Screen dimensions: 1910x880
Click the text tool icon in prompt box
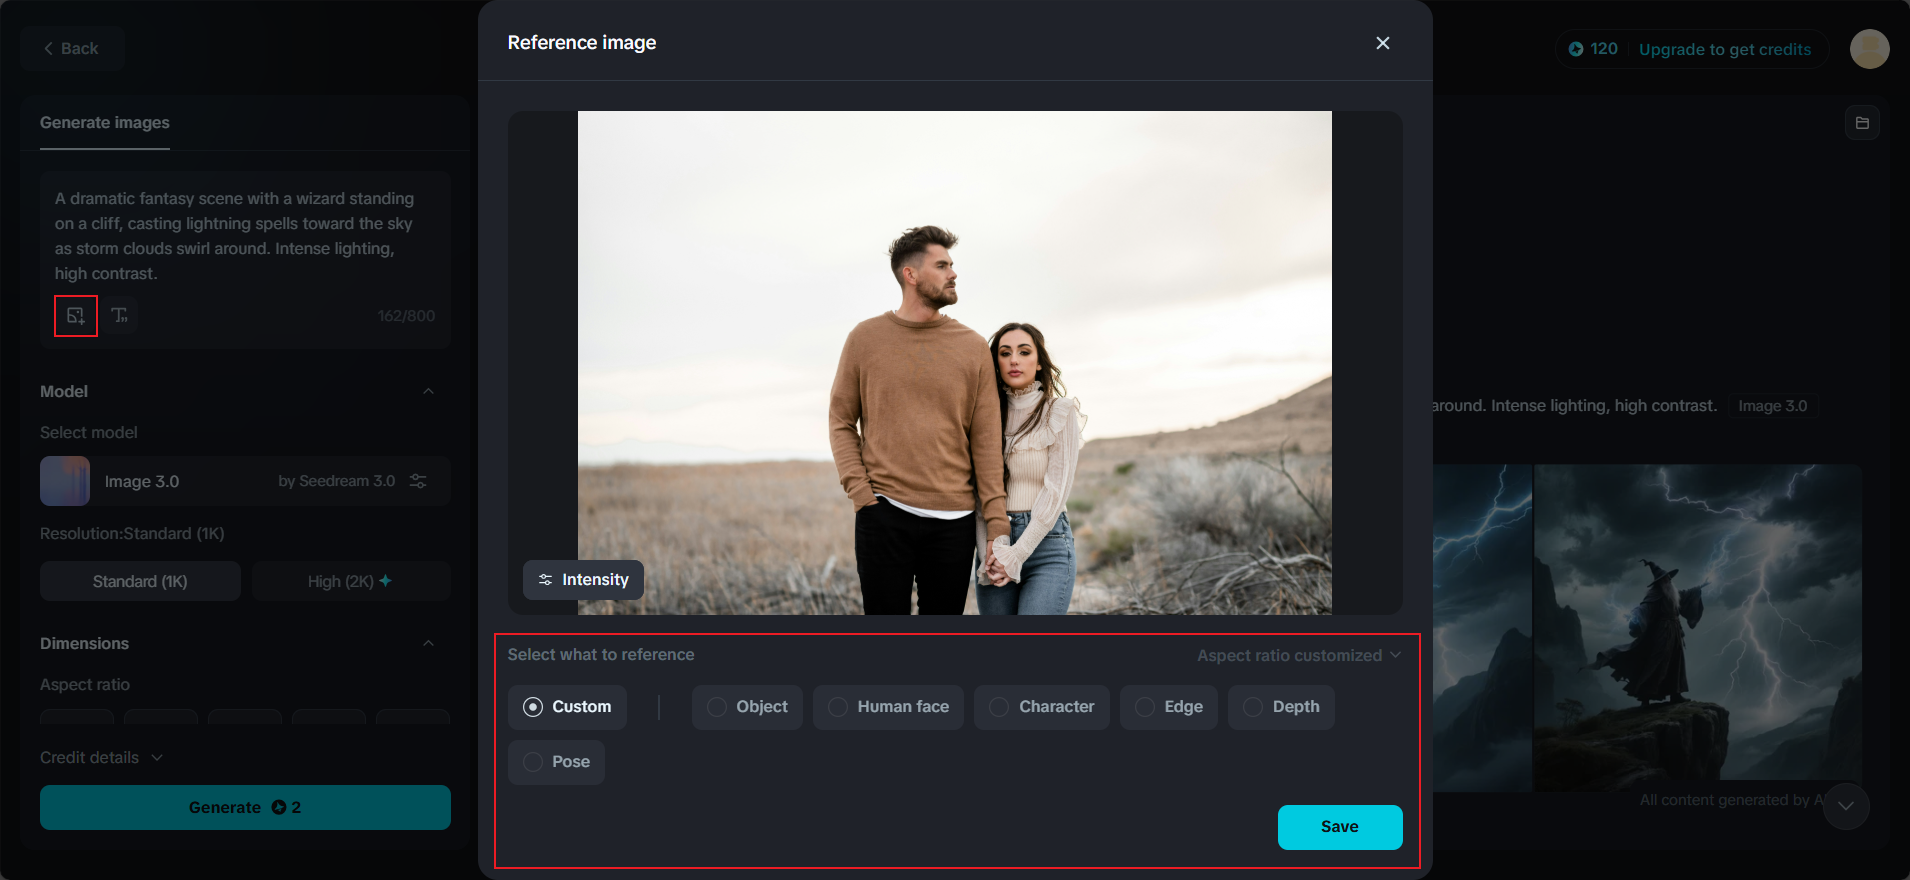(x=120, y=316)
